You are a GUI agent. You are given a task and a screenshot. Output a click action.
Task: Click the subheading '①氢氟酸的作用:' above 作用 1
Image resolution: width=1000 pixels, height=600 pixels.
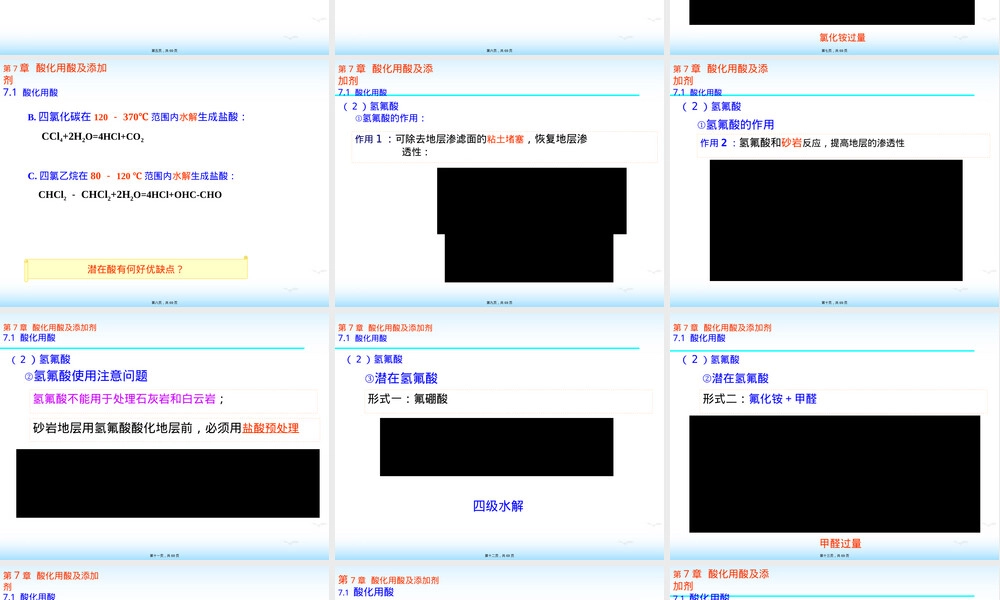click(x=390, y=119)
